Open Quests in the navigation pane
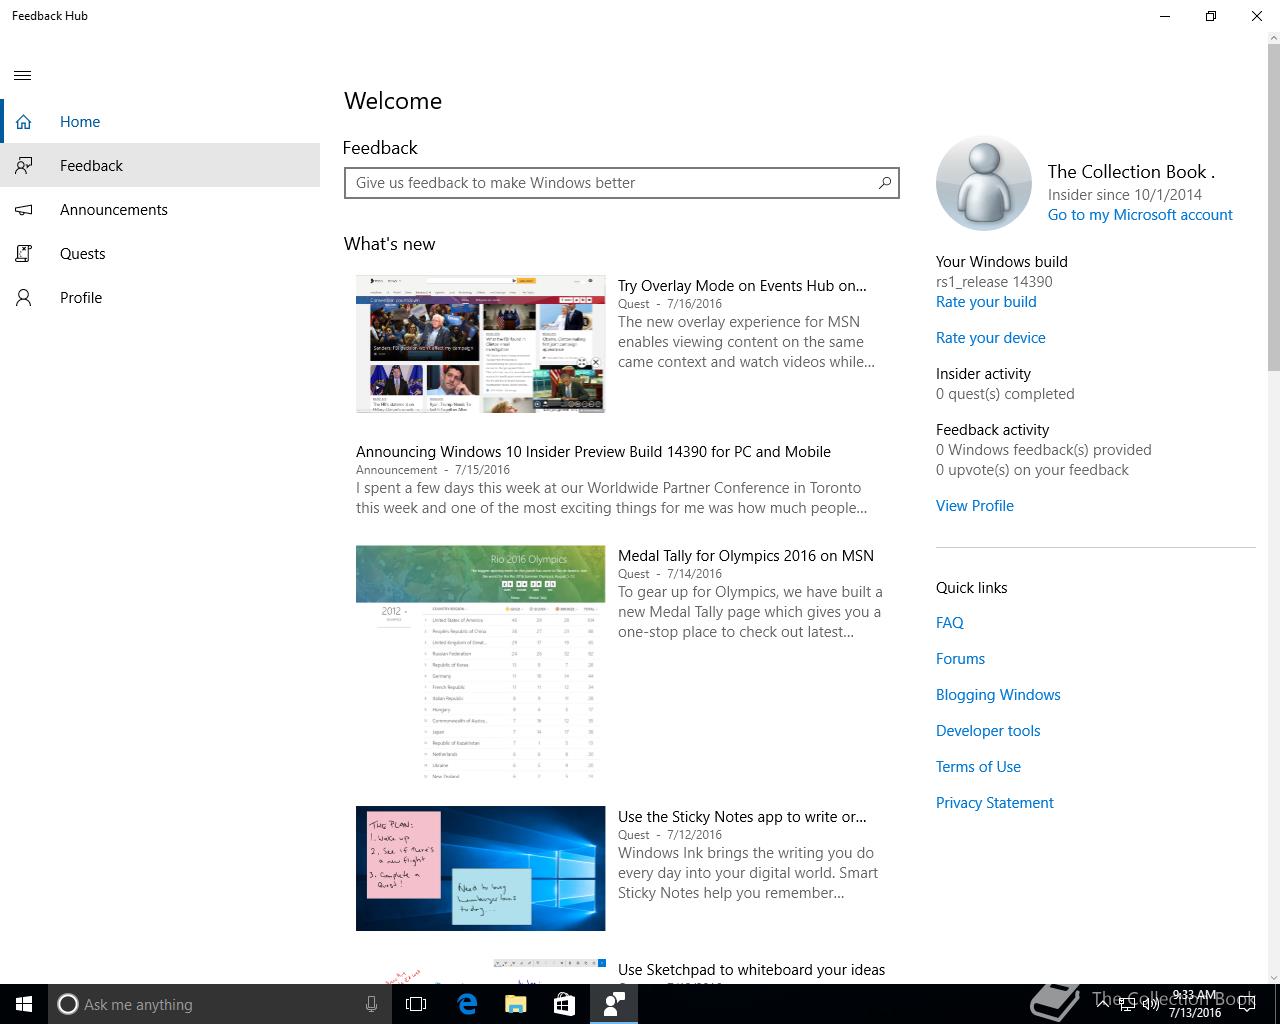 click(160, 254)
